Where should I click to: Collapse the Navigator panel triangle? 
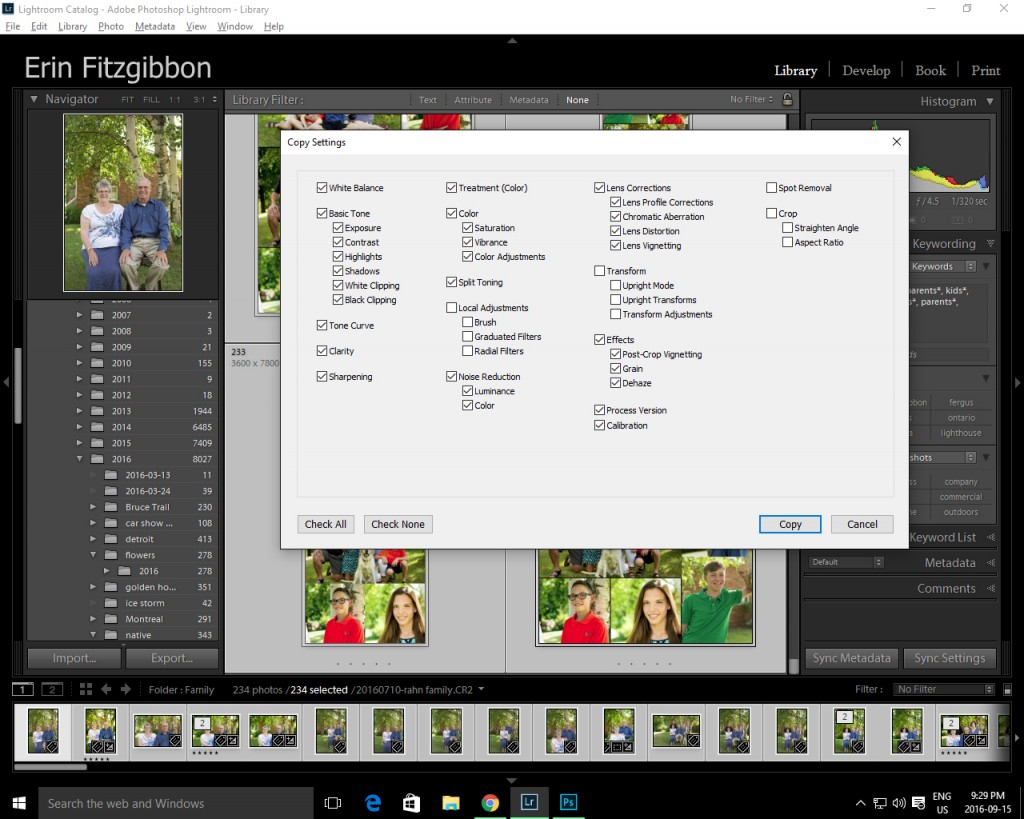[x=34, y=99]
